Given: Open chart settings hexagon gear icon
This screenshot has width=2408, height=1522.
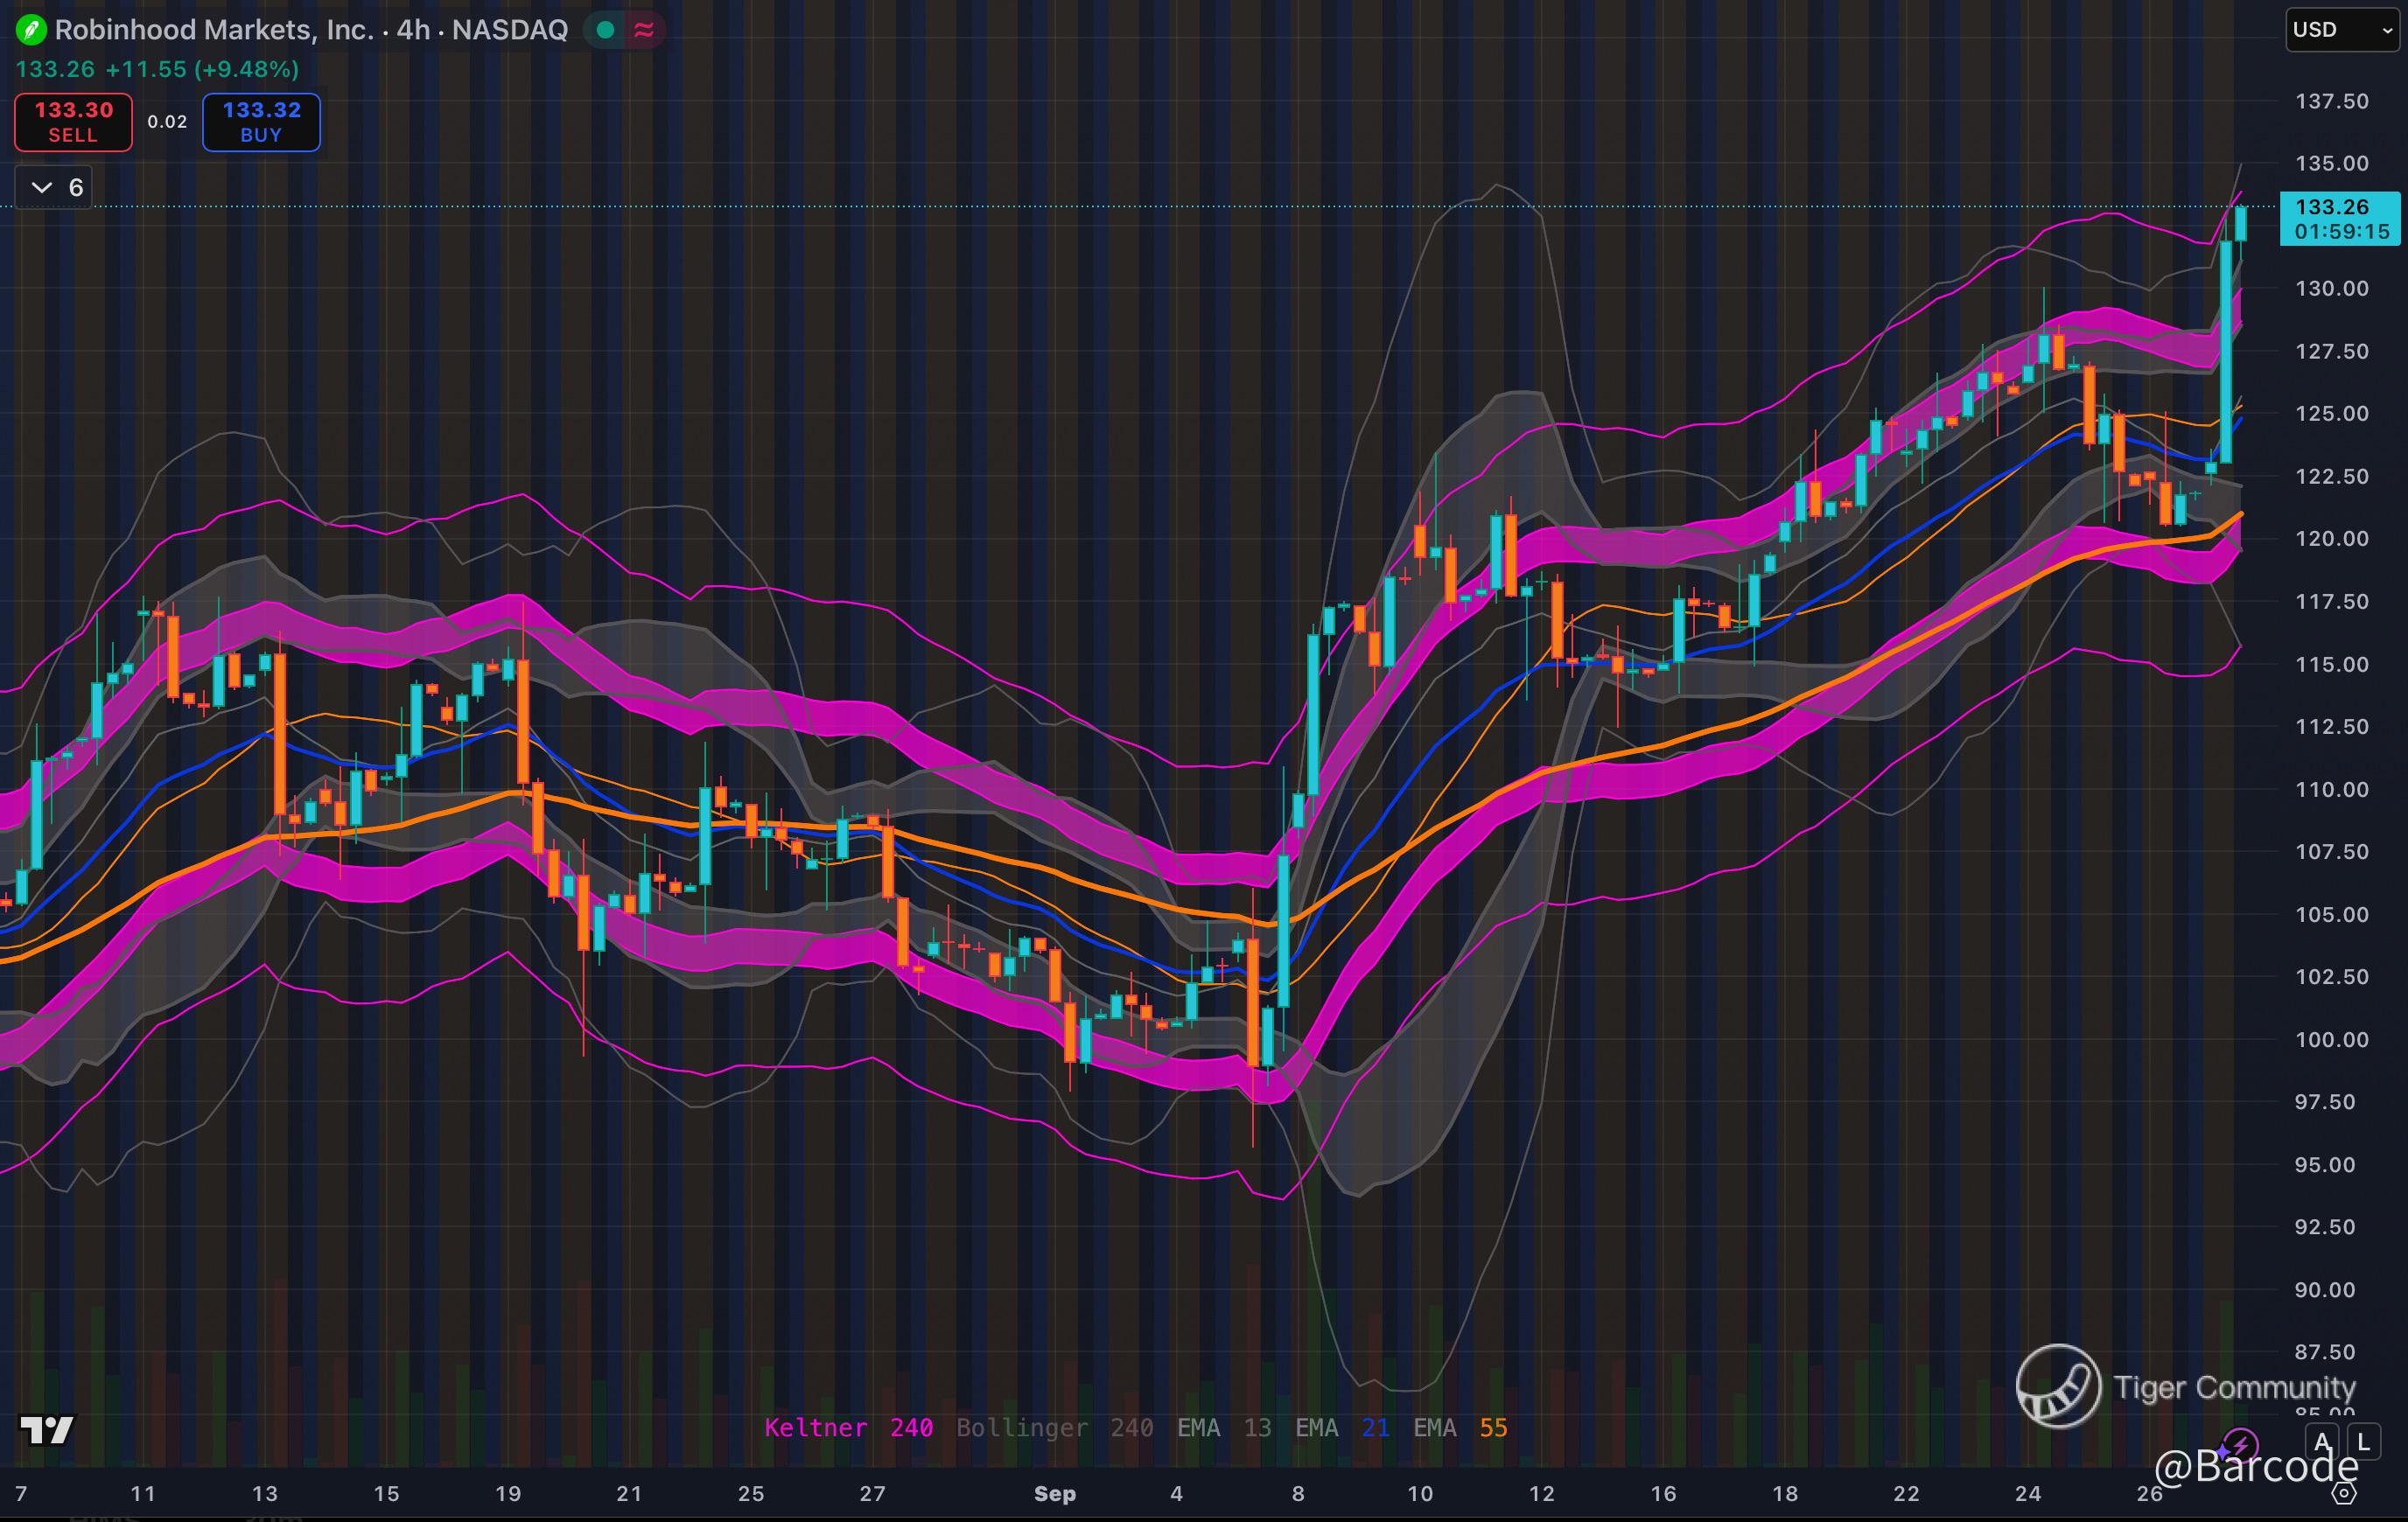Looking at the screenshot, I should (x=2344, y=1493).
